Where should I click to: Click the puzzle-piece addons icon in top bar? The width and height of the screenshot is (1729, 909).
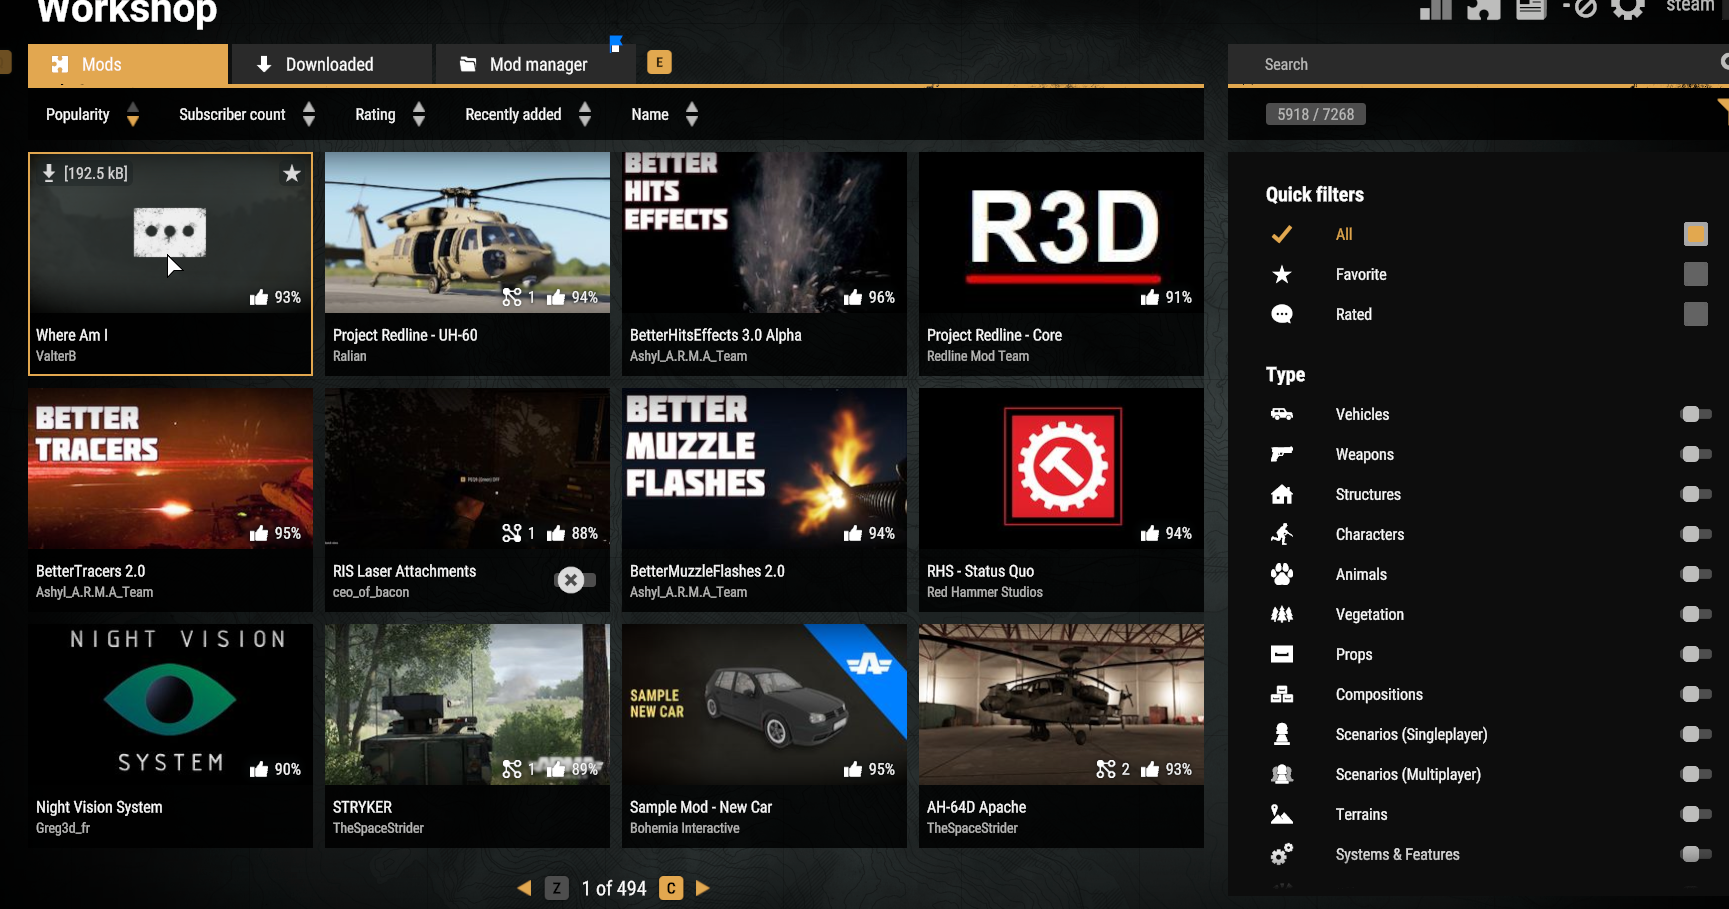coord(1484,9)
